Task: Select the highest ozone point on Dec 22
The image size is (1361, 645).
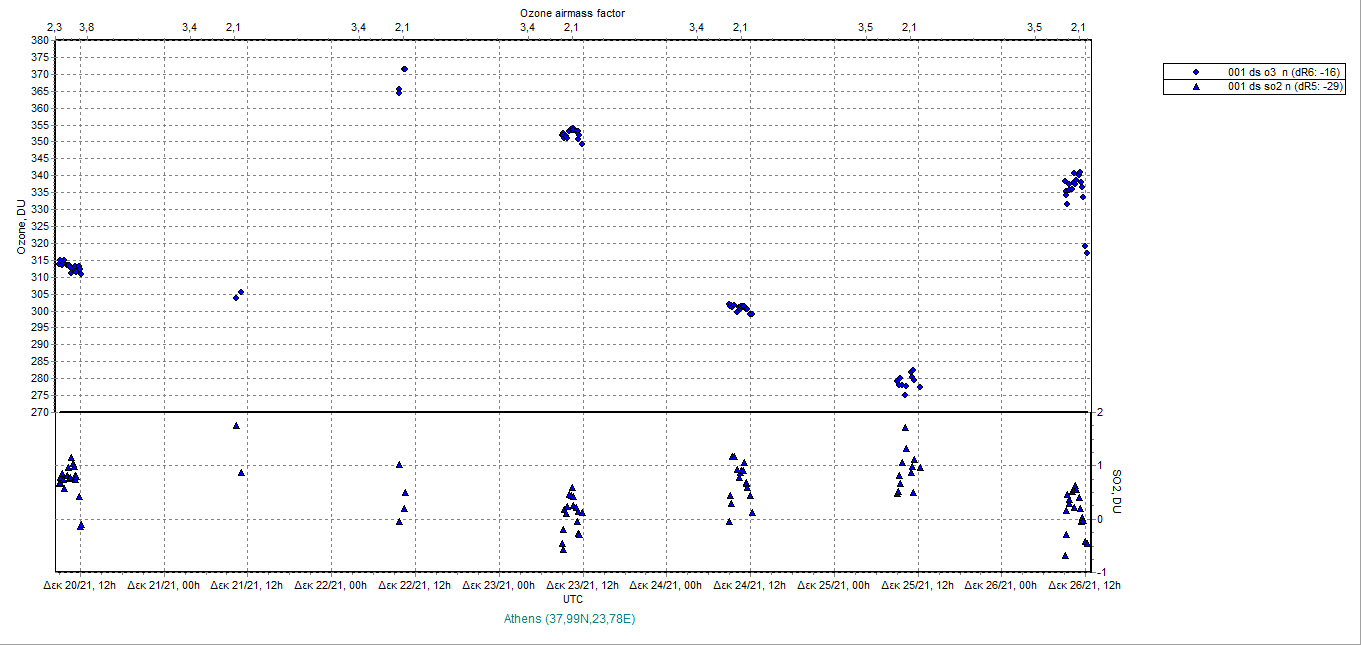Action: click(x=404, y=69)
